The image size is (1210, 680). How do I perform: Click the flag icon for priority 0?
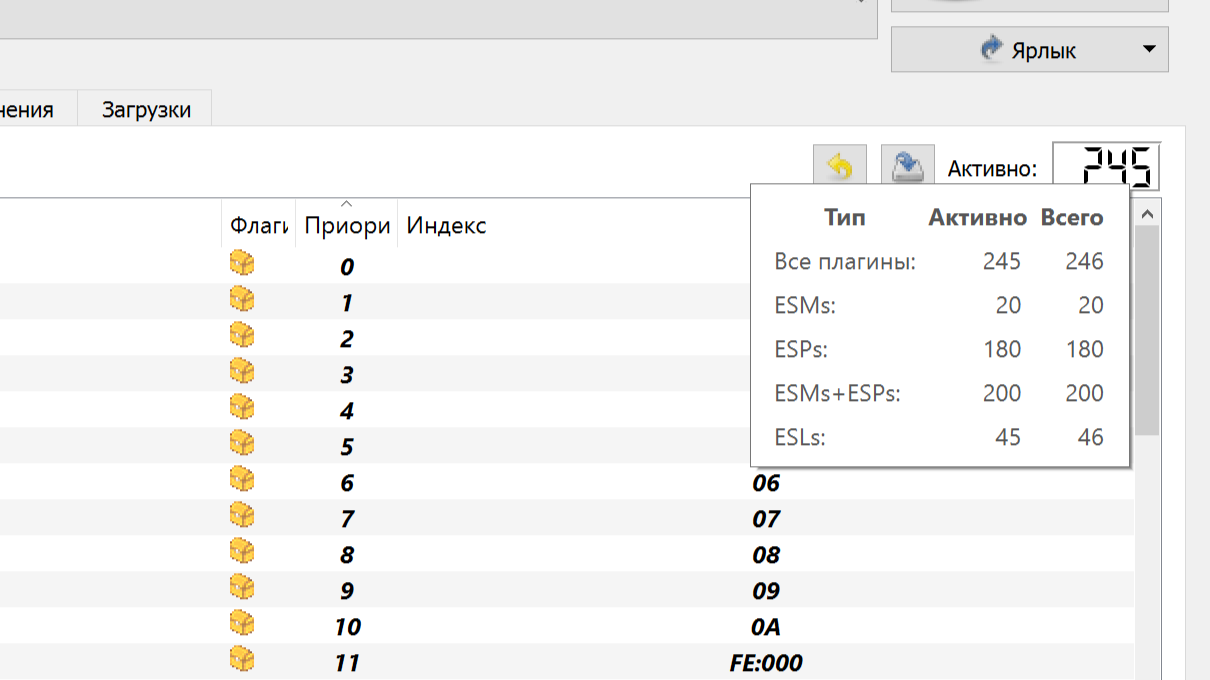pos(241,264)
